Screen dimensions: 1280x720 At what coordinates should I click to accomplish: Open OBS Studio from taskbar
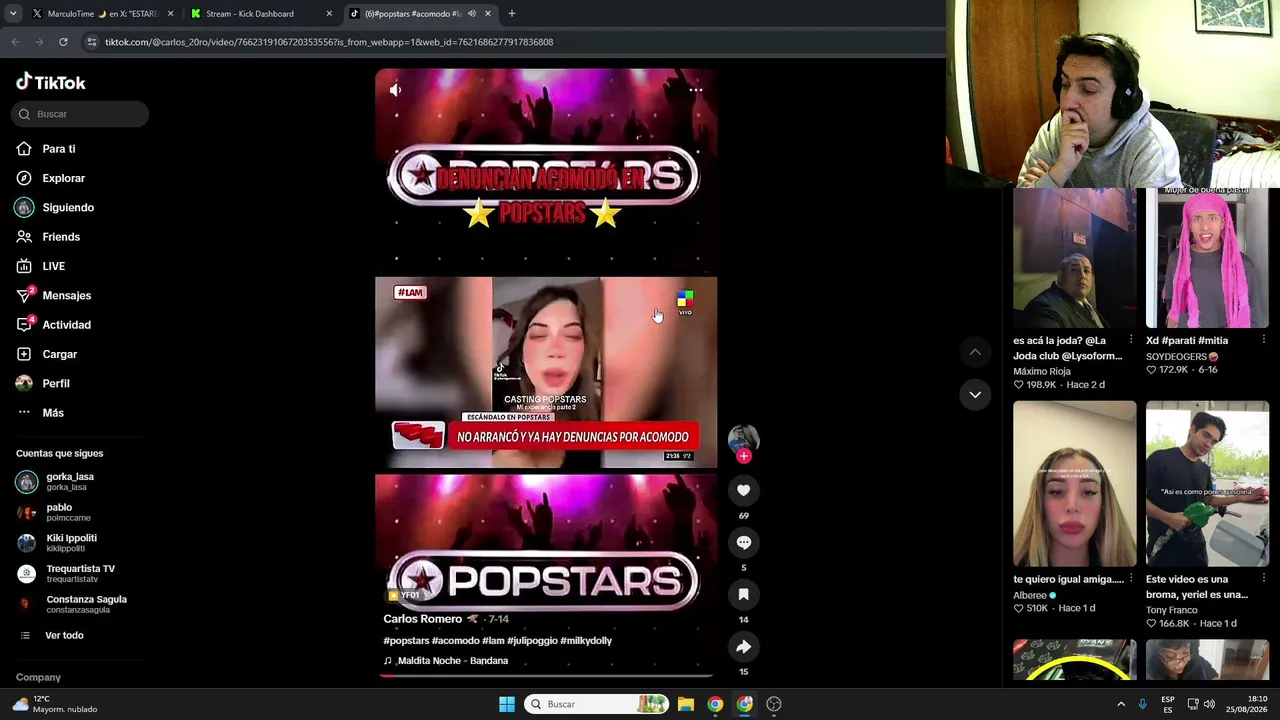(773, 704)
